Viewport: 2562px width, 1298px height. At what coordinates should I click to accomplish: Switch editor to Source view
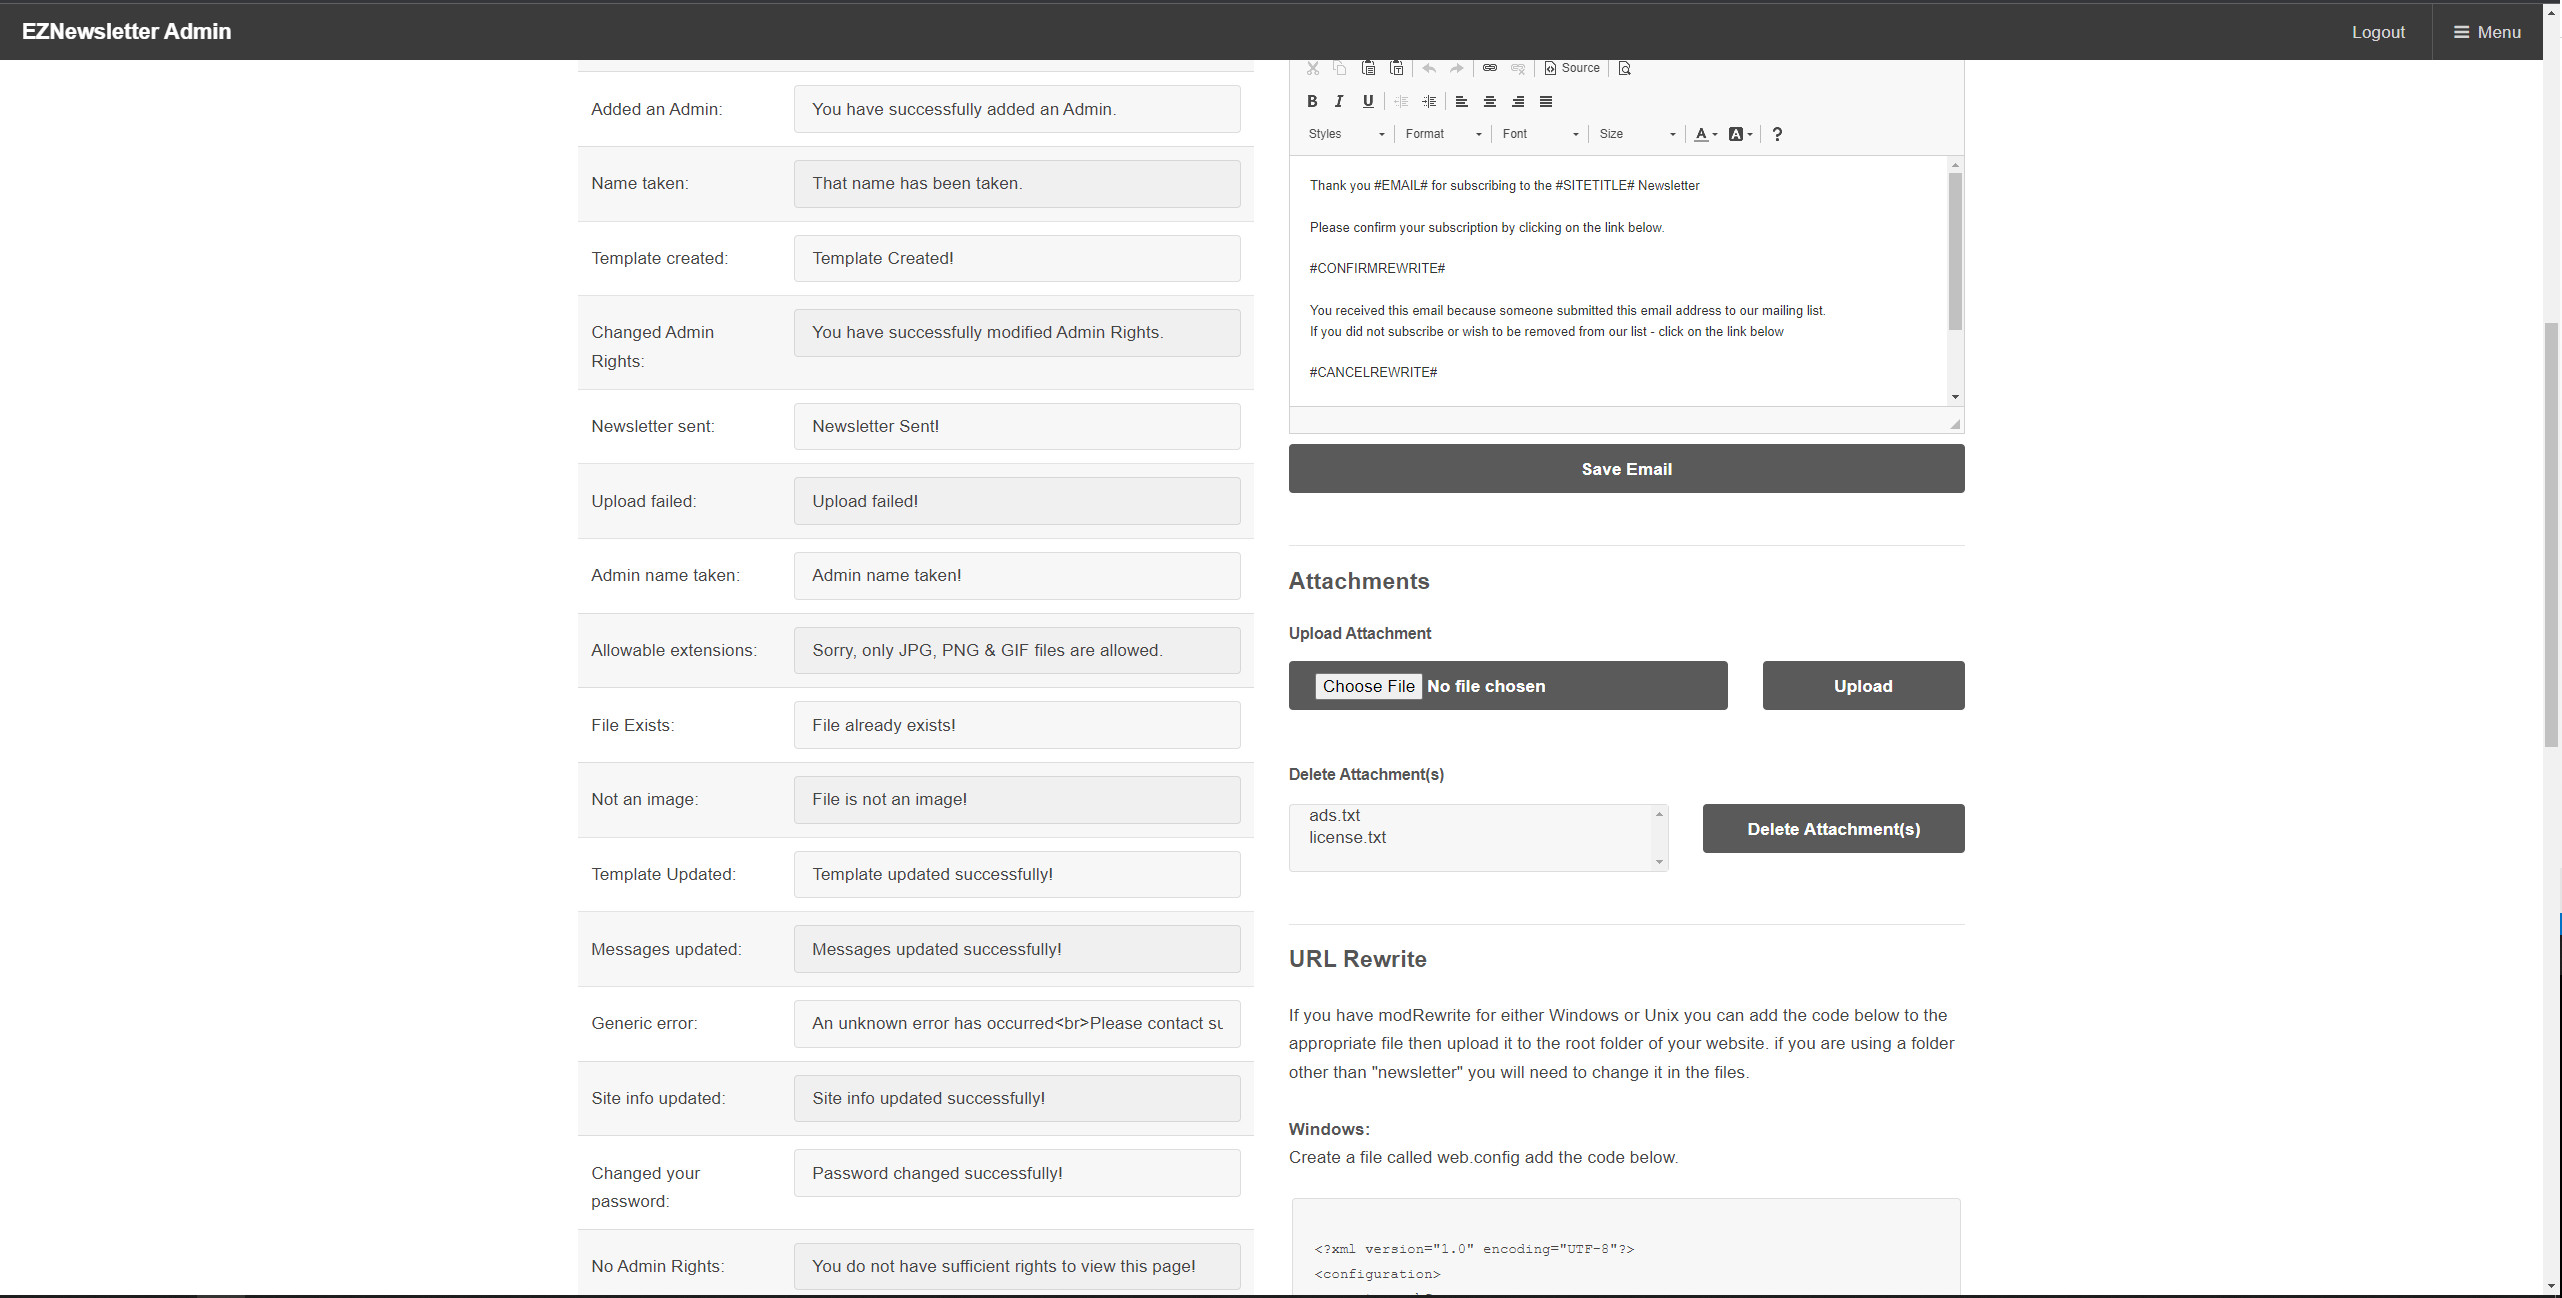[x=1572, y=68]
